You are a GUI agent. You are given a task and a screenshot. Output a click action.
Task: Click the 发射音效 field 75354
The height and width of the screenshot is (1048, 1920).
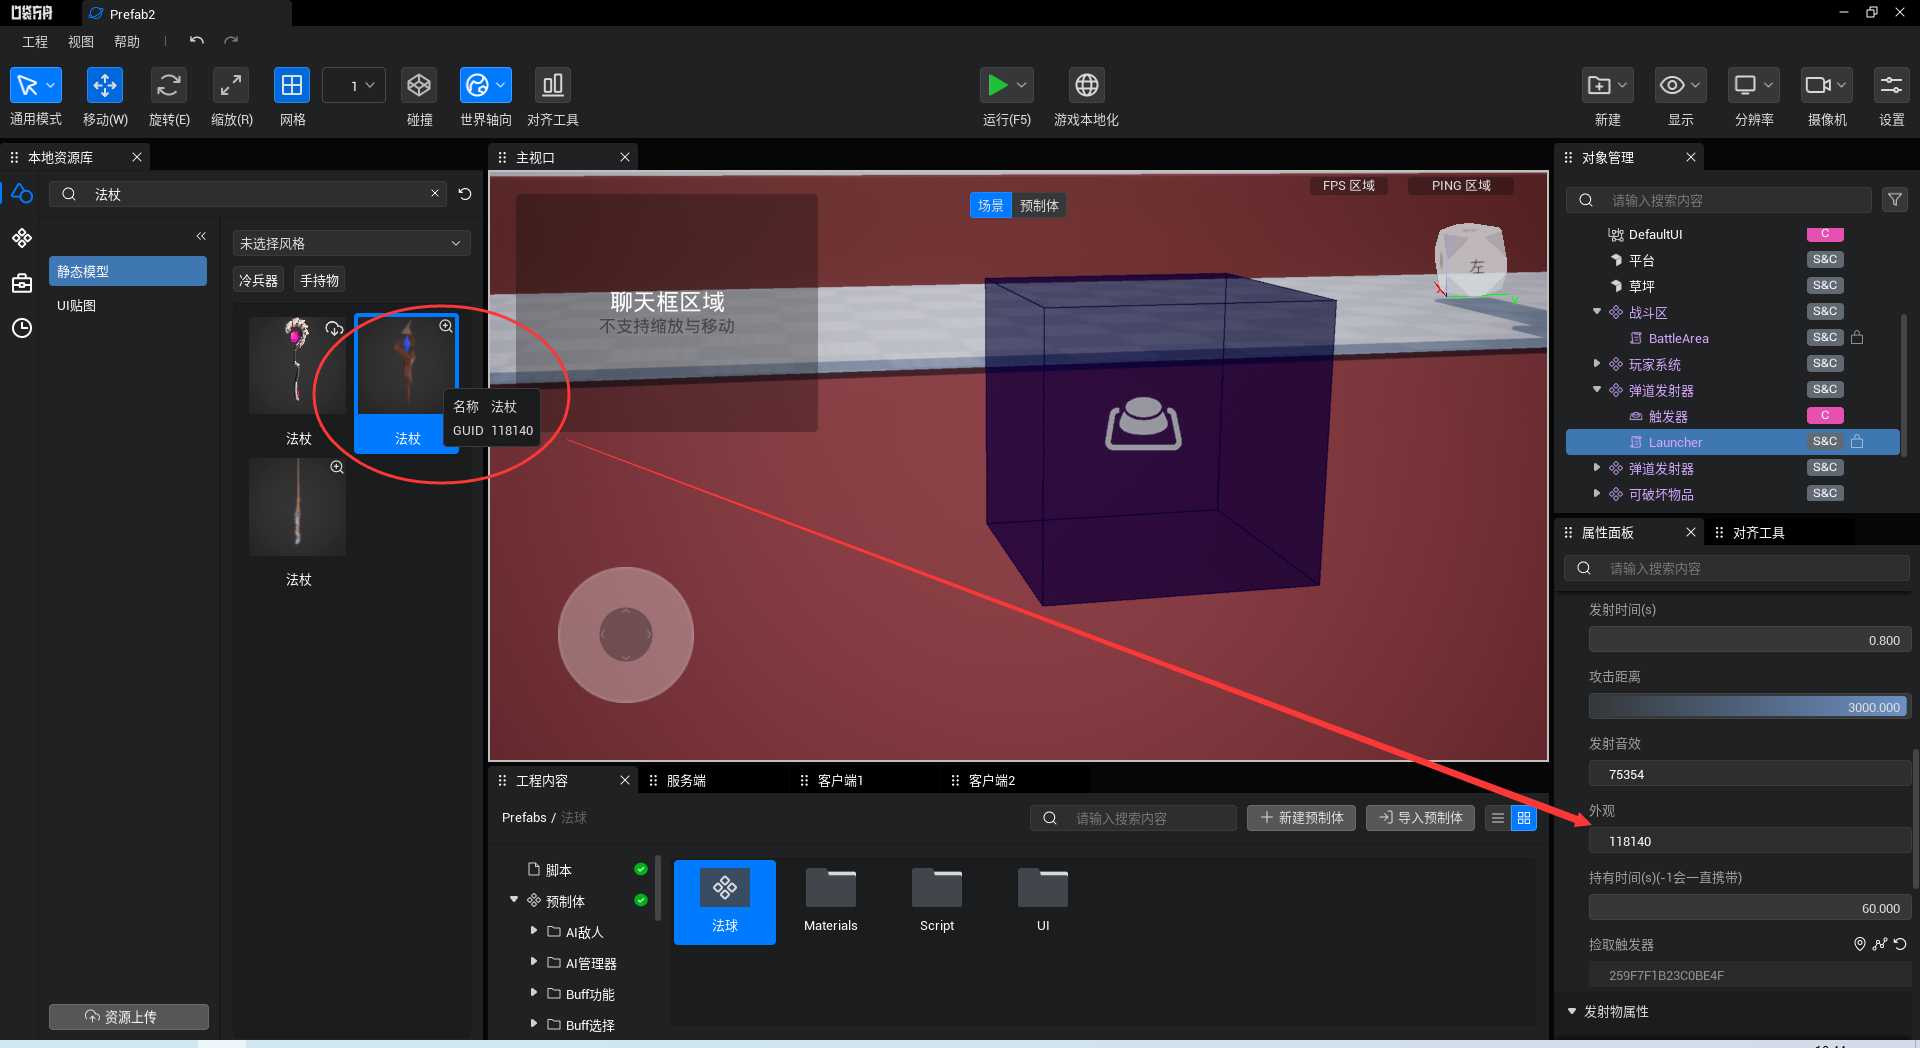pyautogui.click(x=1748, y=774)
